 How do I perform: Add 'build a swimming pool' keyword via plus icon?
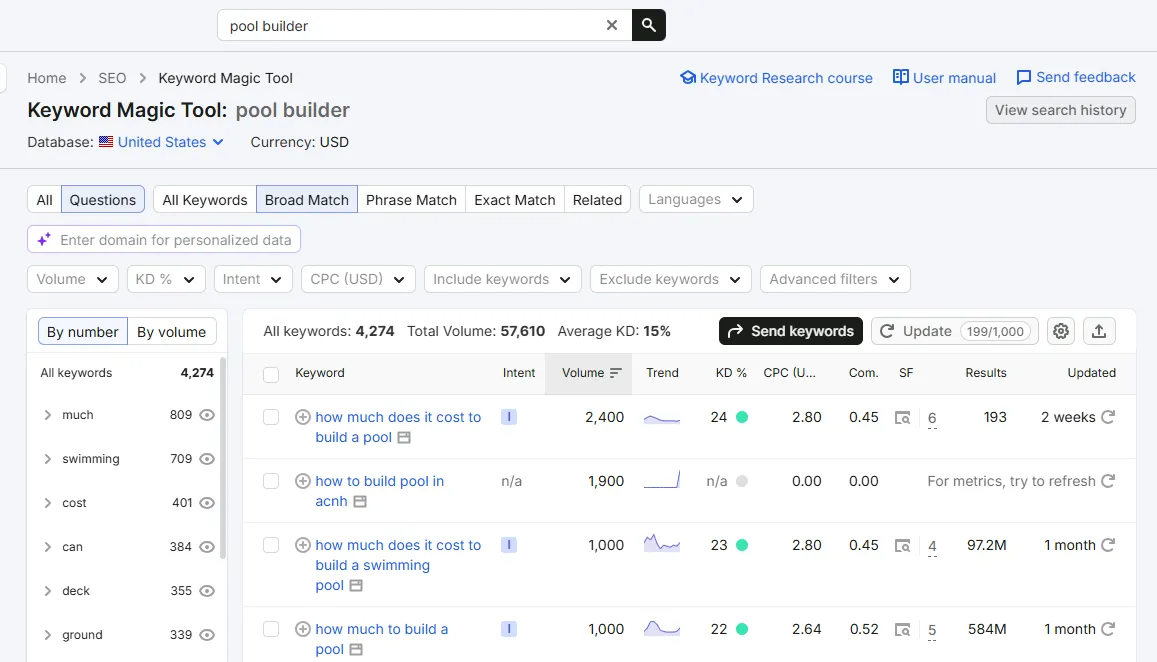(303, 545)
